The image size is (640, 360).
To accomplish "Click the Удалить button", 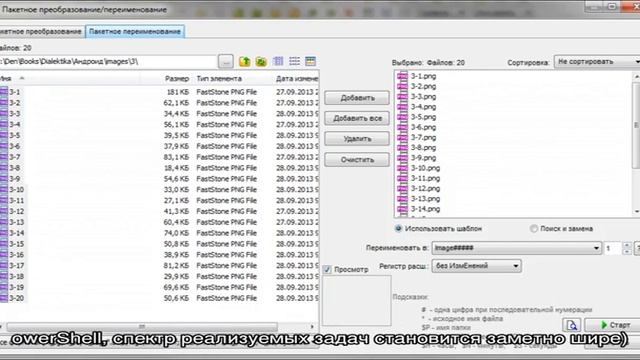I will click(357, 139).
